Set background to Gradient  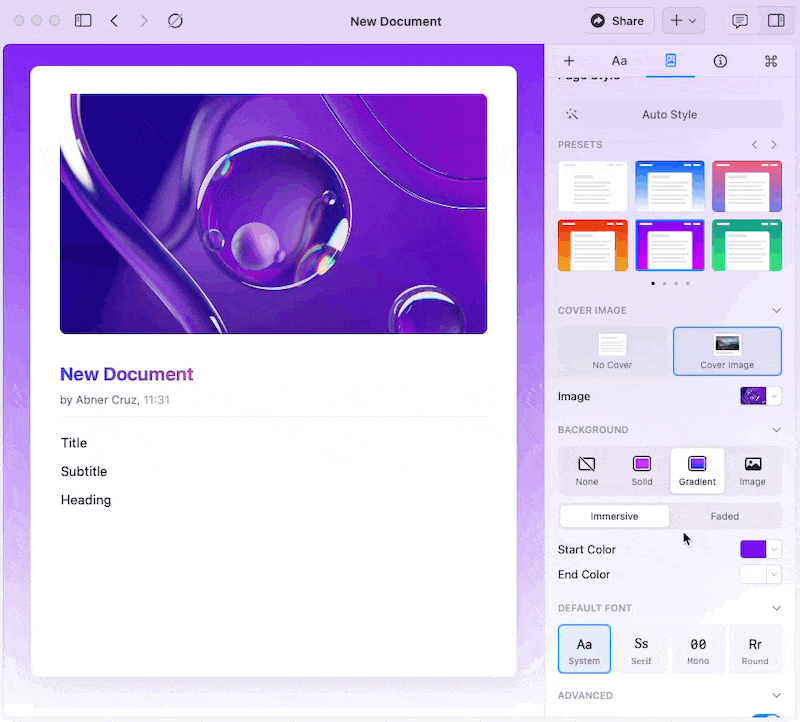coord(697,470)
